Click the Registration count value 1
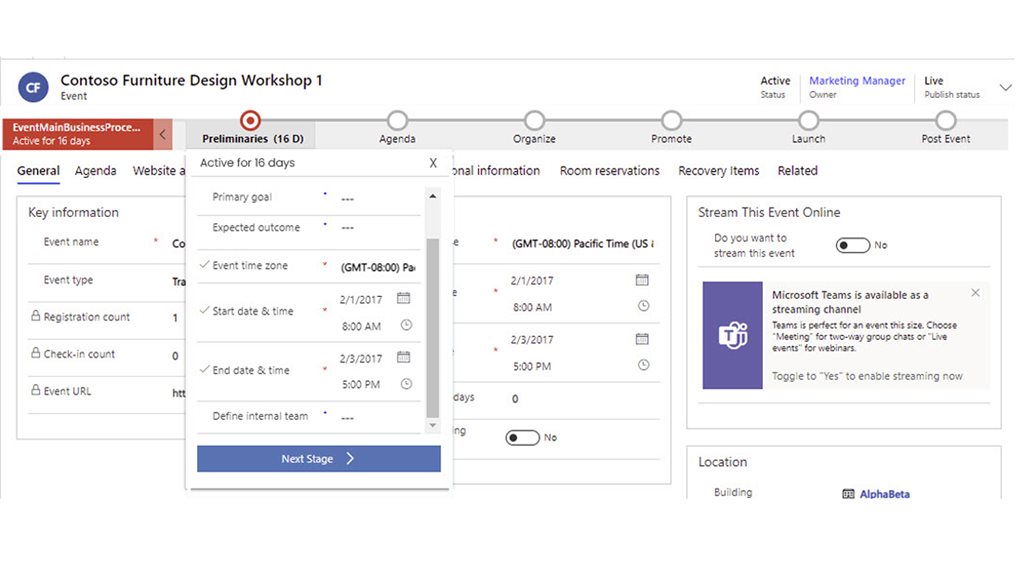 coord(175,318)
